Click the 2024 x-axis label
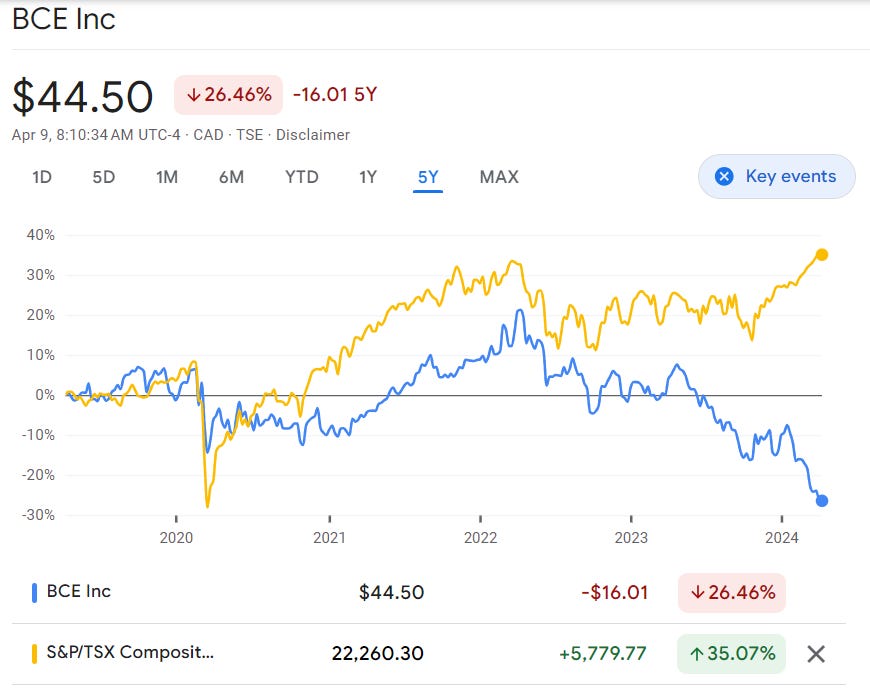Image resolution: width=870 pixels, height=697 pixels. (x=782, y=538)
